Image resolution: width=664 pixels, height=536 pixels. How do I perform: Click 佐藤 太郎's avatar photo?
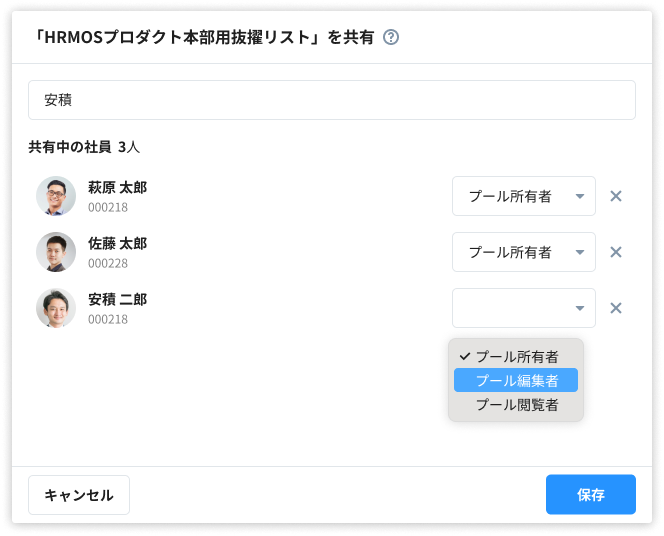coord(56,252)
